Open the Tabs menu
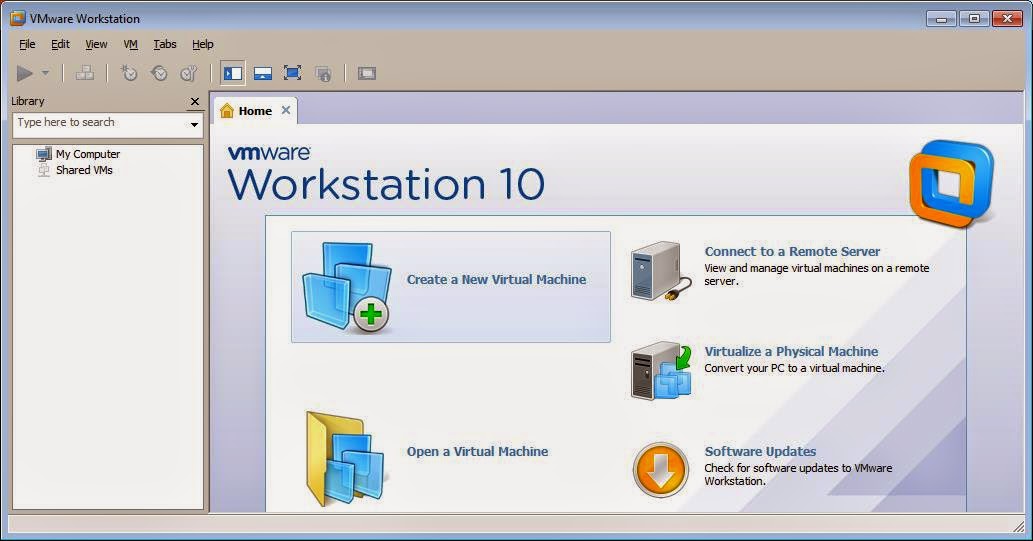1033x541 pixels. coord(165,44)
